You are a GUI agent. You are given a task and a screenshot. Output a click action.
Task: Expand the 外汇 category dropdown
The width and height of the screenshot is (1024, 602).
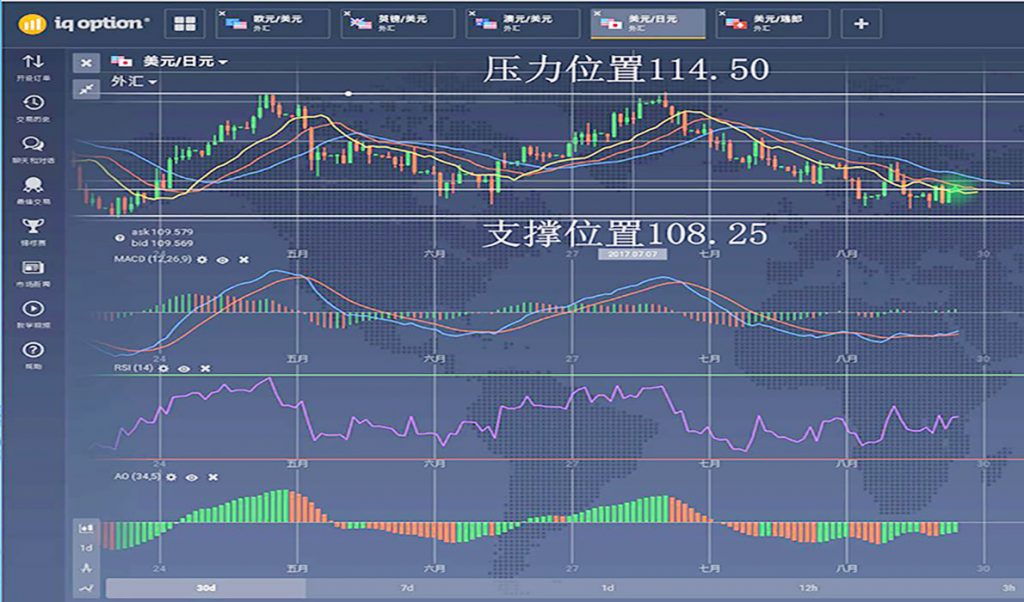pyautogui.click(x=135, y=82)
